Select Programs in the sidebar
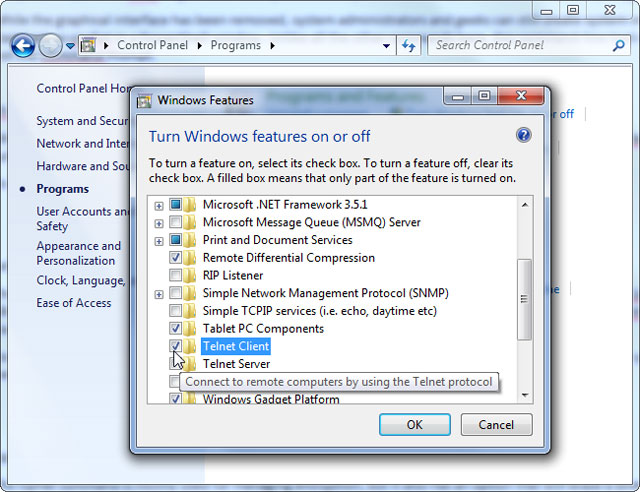The width and height of the screenshot is (640, 492). (x=62, y=189)
